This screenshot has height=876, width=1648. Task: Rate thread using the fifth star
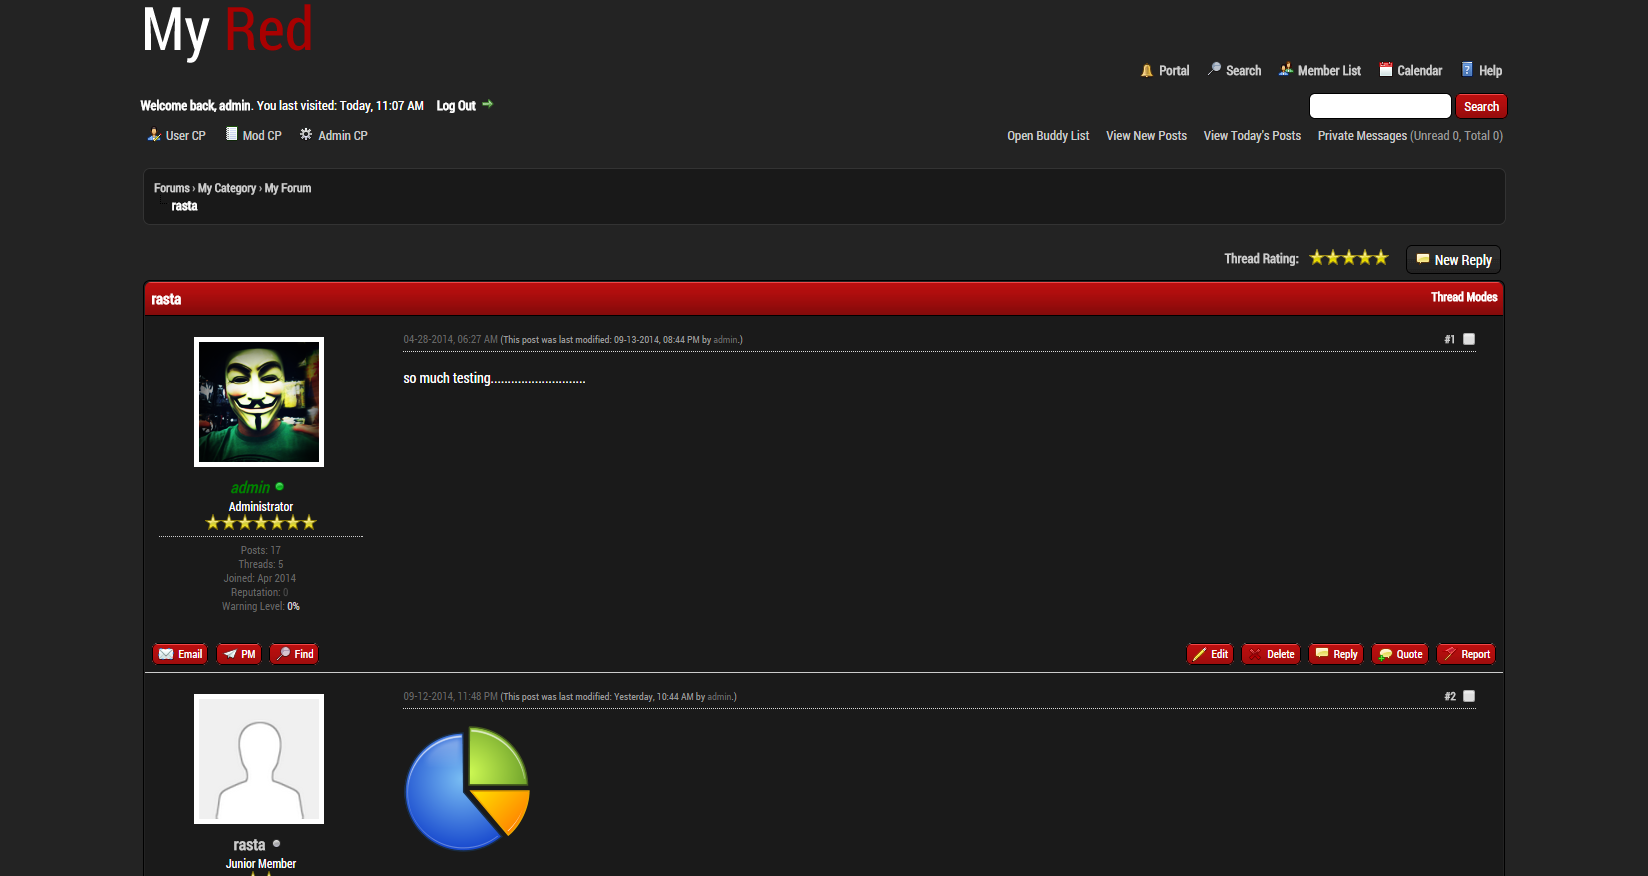pyautogui.click(x=1381, y=258)
